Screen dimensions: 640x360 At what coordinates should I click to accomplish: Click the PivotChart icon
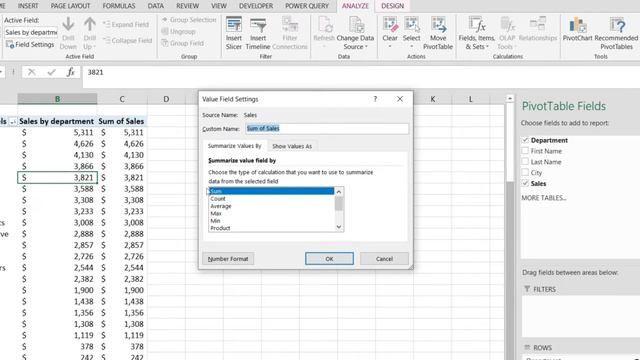pos(577,24)
